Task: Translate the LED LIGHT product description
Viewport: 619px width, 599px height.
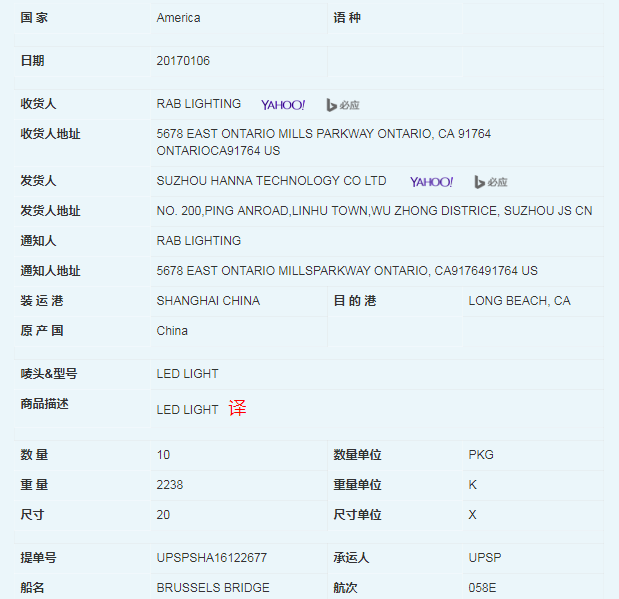Action: pyautogui.click(x=237, y=408)
